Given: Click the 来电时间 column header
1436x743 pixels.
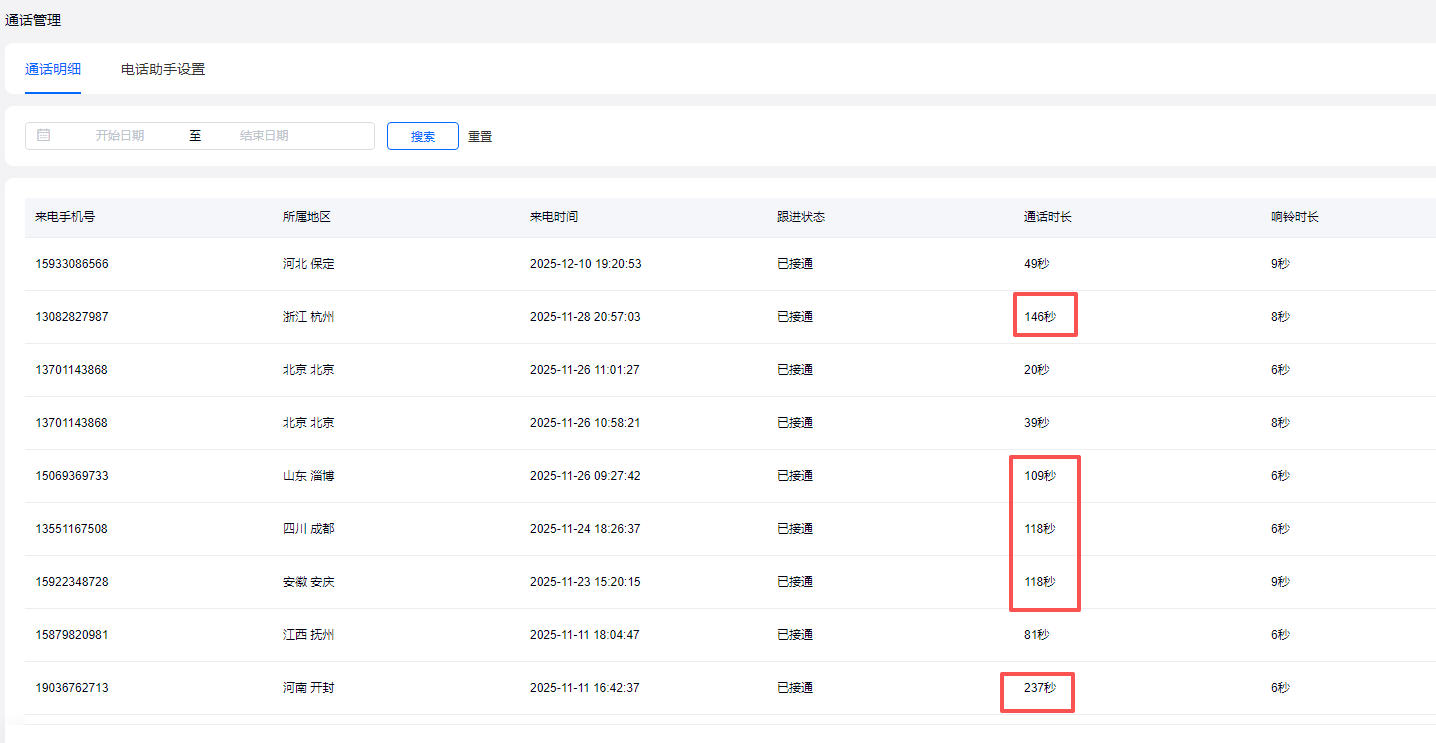Looking at the screenshot, I should 554,217.
